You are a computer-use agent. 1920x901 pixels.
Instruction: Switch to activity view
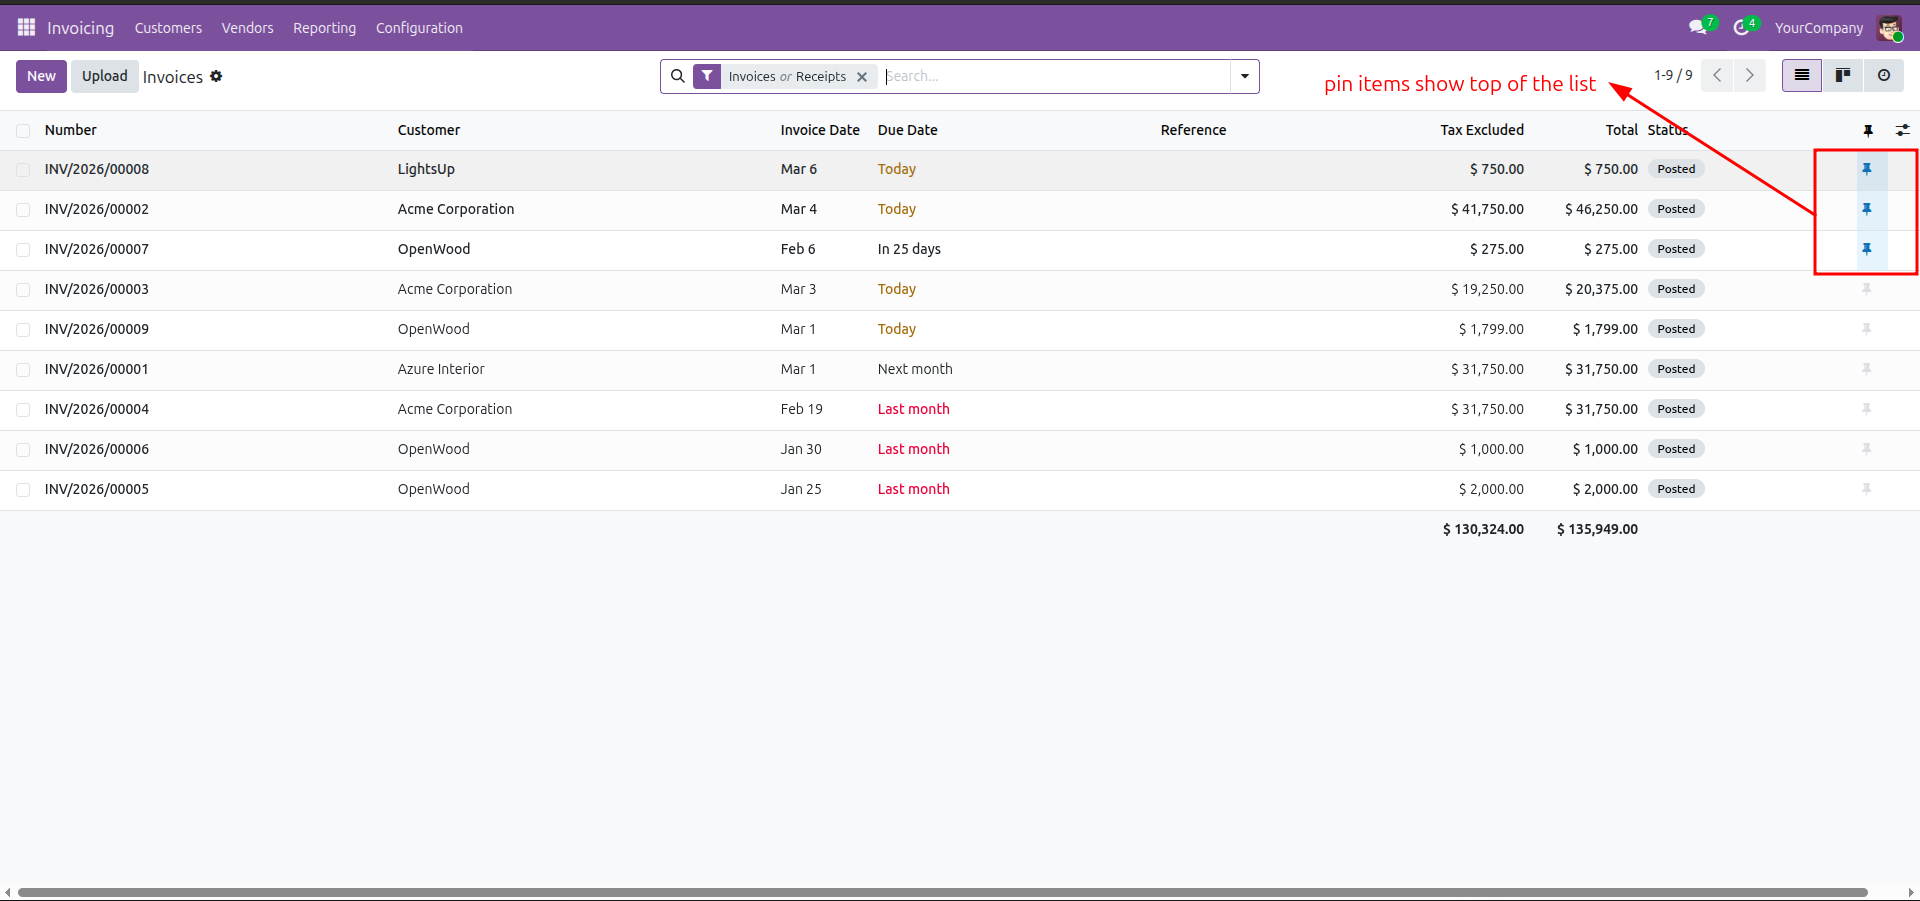click(1883, 76)
